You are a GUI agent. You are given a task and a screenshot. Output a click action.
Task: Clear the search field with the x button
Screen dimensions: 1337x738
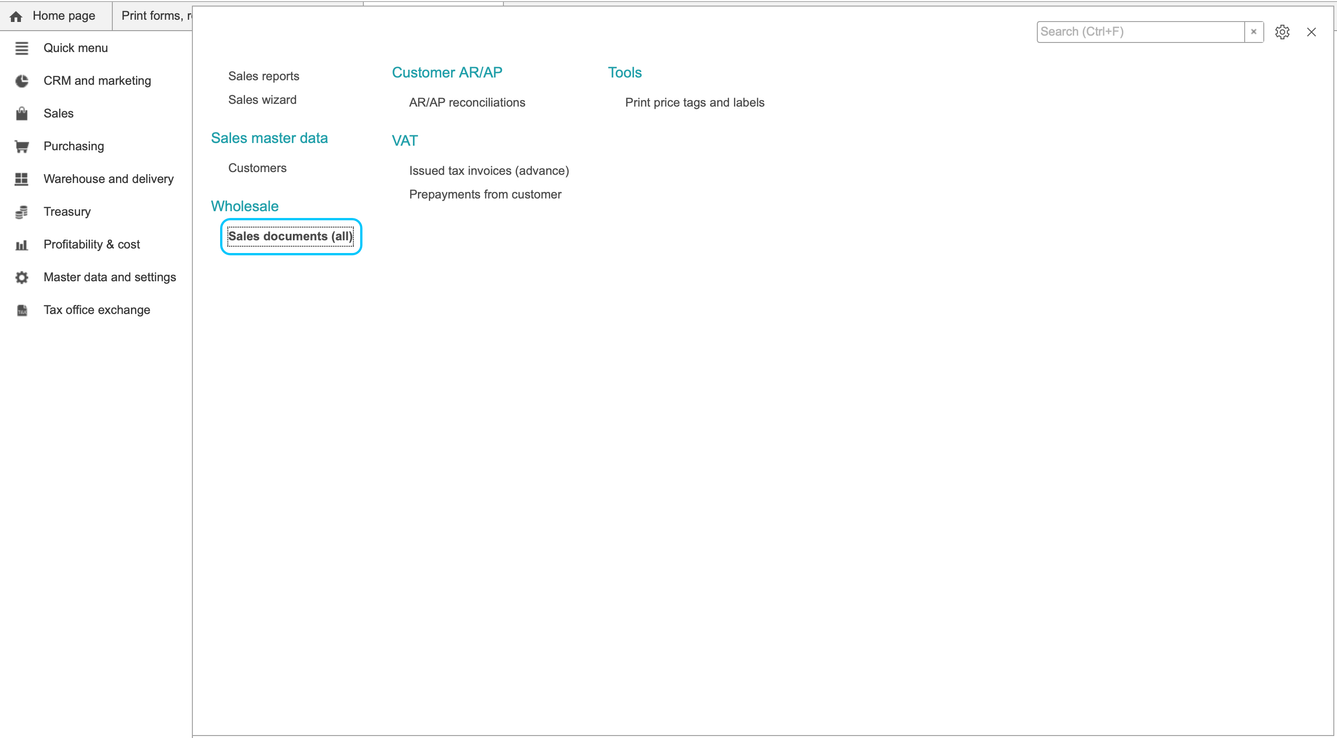click(x=1253, y=32)
